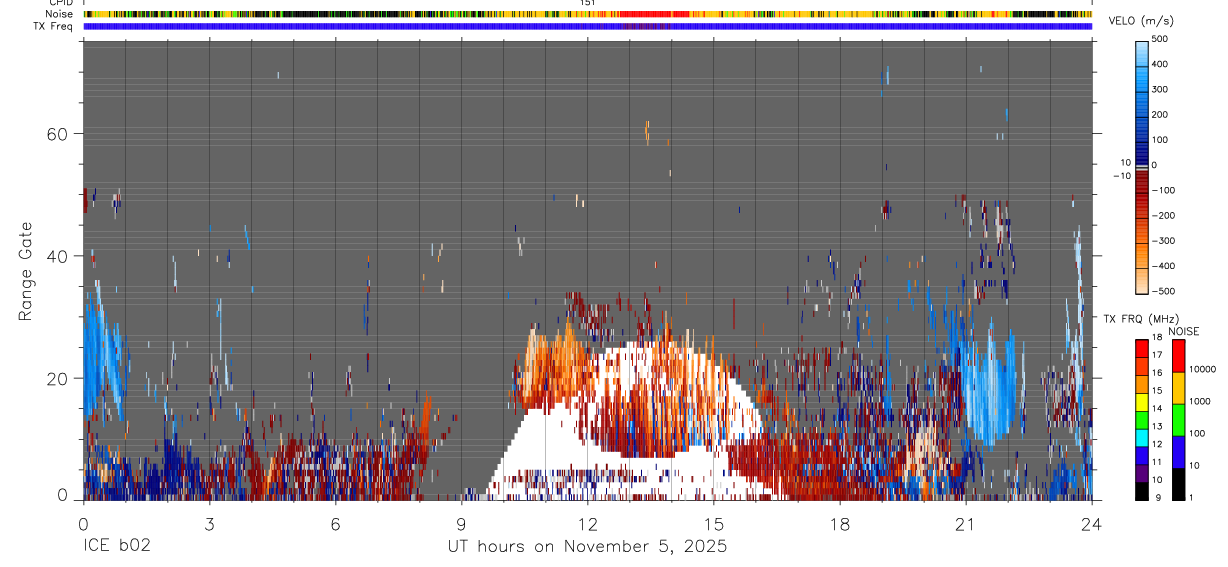Click the Range Gate y-axis title
The width and height of the screenshot is (1228, 567).
(x=27, y=272)
